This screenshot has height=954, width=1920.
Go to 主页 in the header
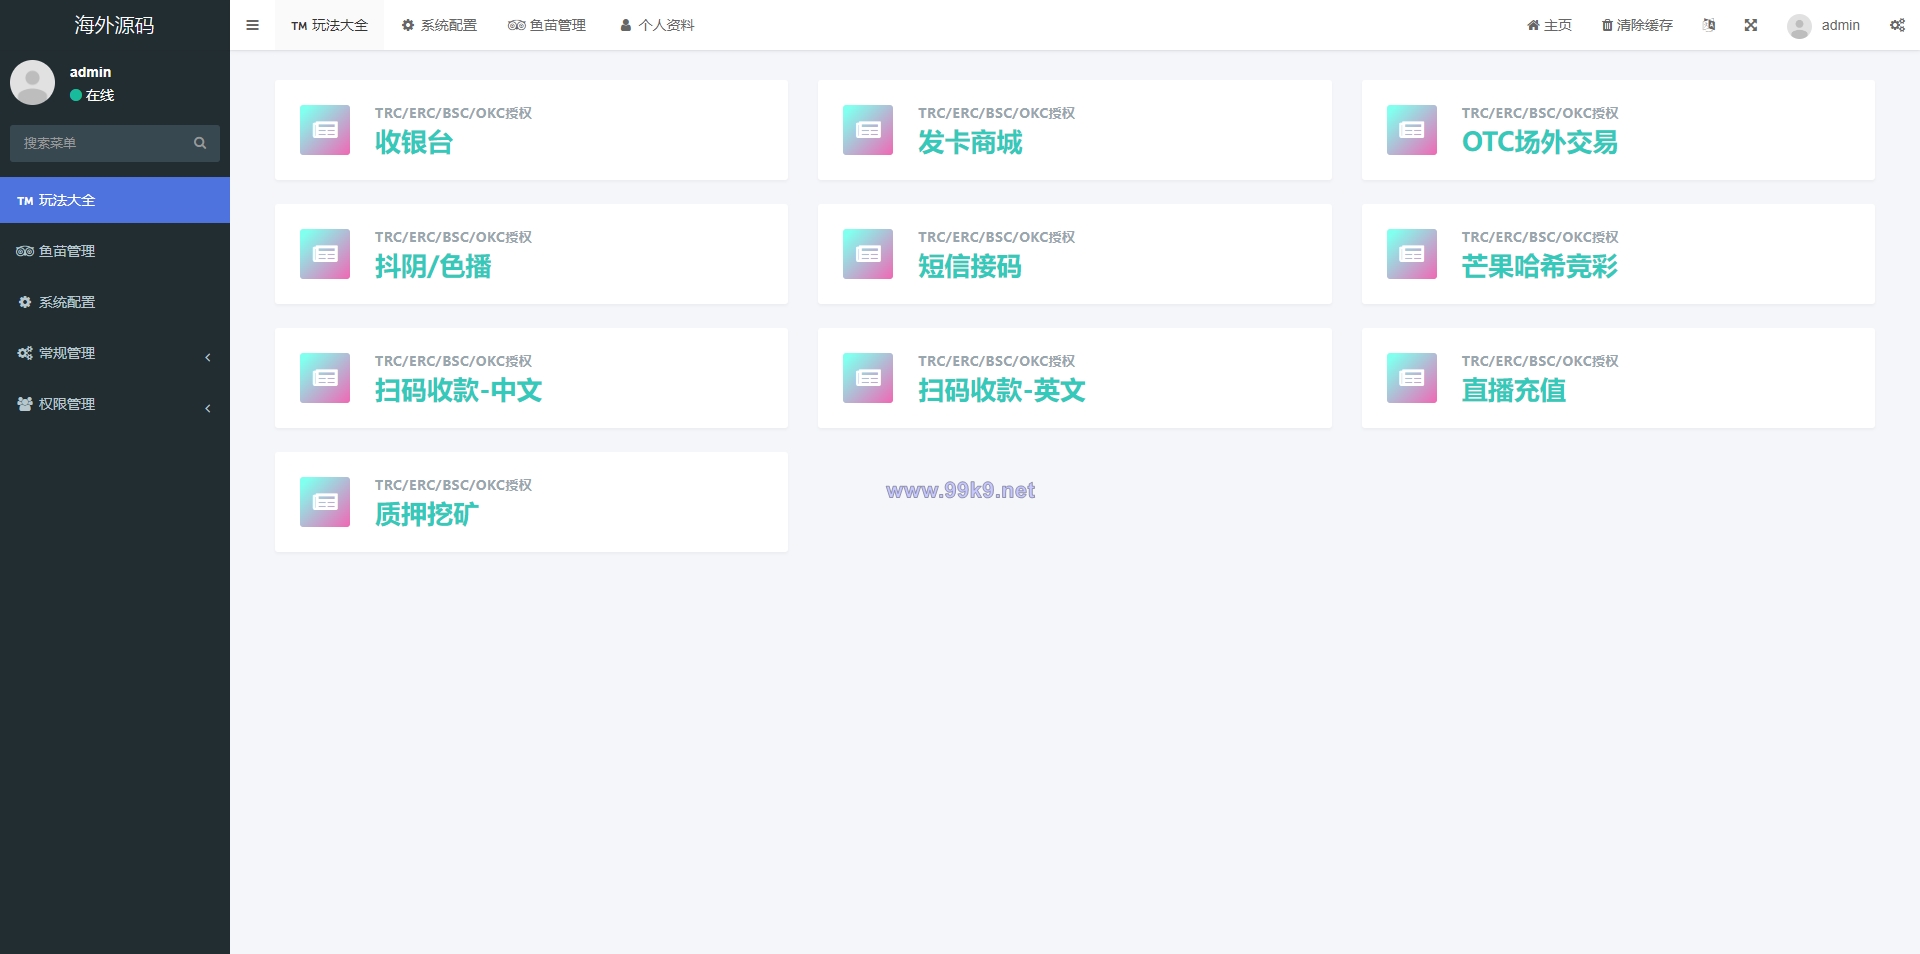point(1549,25)
